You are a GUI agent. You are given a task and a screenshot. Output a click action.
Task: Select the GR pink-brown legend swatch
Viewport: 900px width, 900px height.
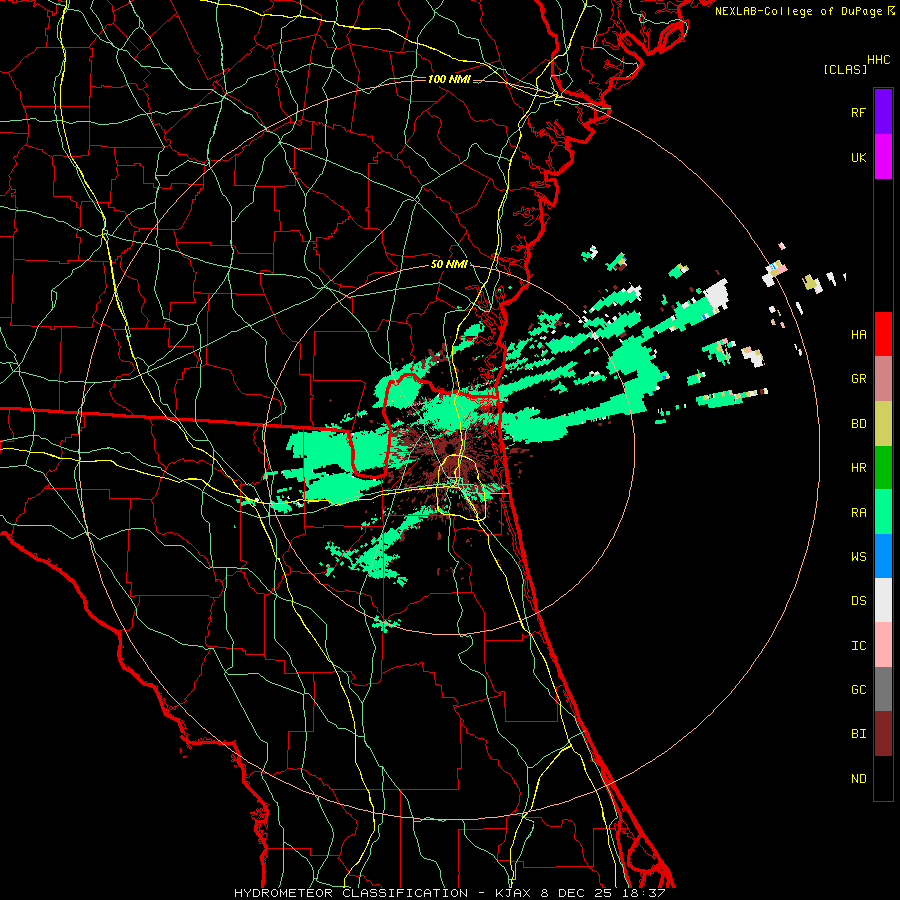pyautogui.click(x=883, y=379)
